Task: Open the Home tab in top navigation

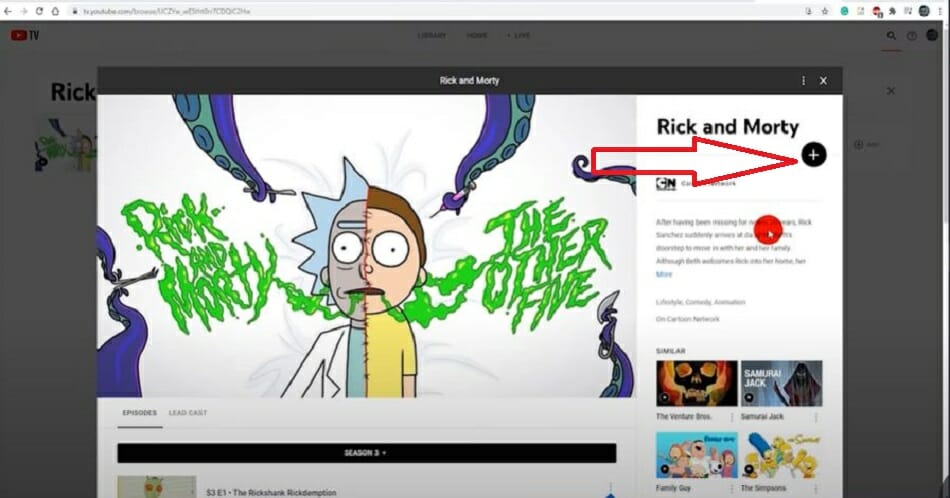Action: (477, 35)
